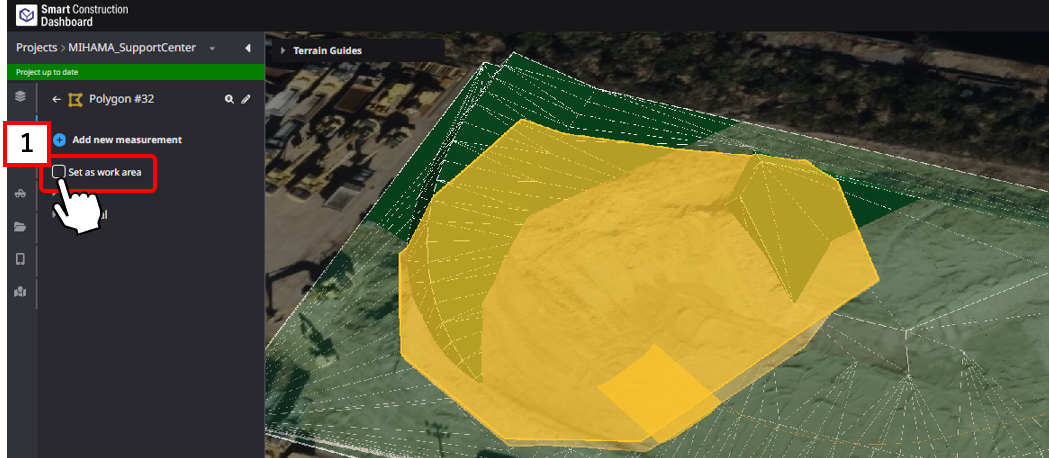Go to Projects in the breadcrumb
This screenshot has width=1049, height=458.
pyautogui.click(x=38, y=48)
